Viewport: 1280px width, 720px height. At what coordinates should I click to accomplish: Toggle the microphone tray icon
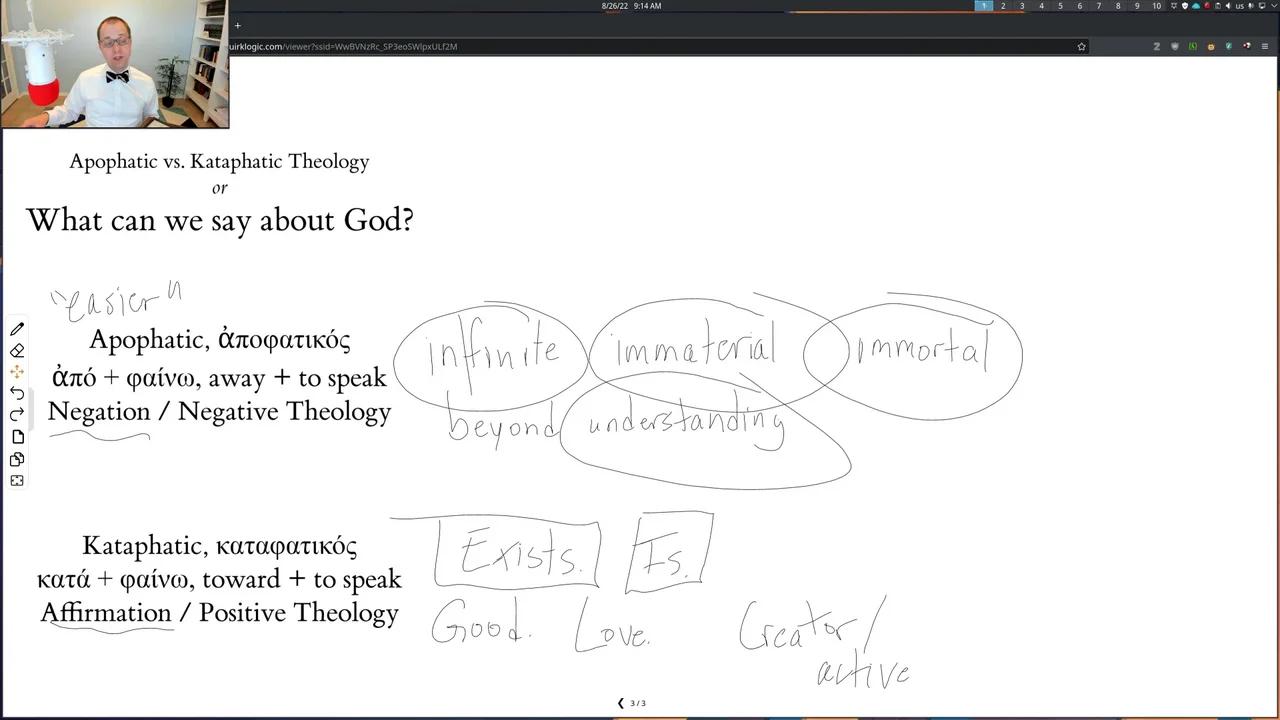1251,6
